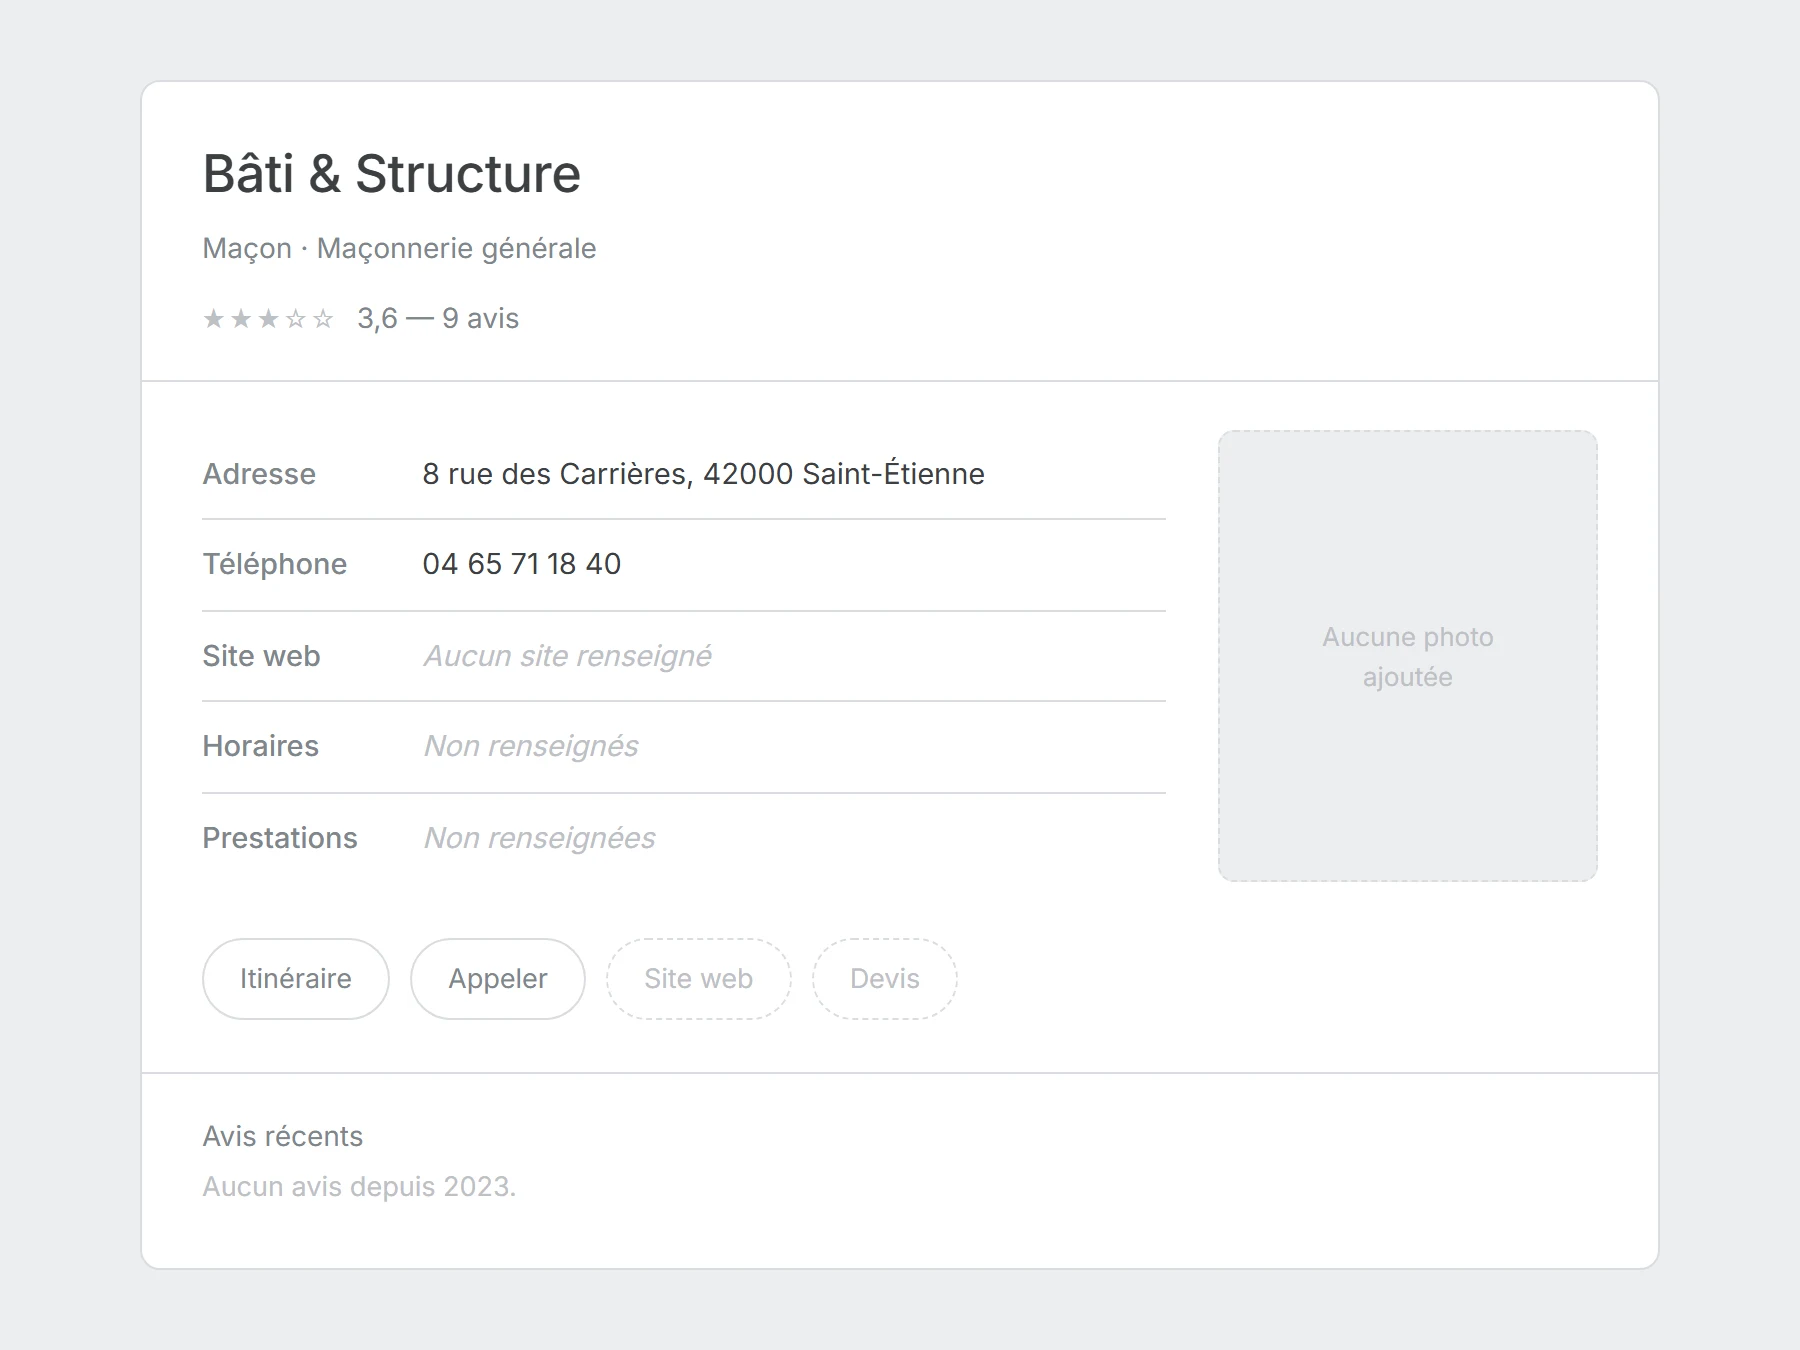Click the Devis button
The height and width of the screenshot is (1350, 1800).
885,979
